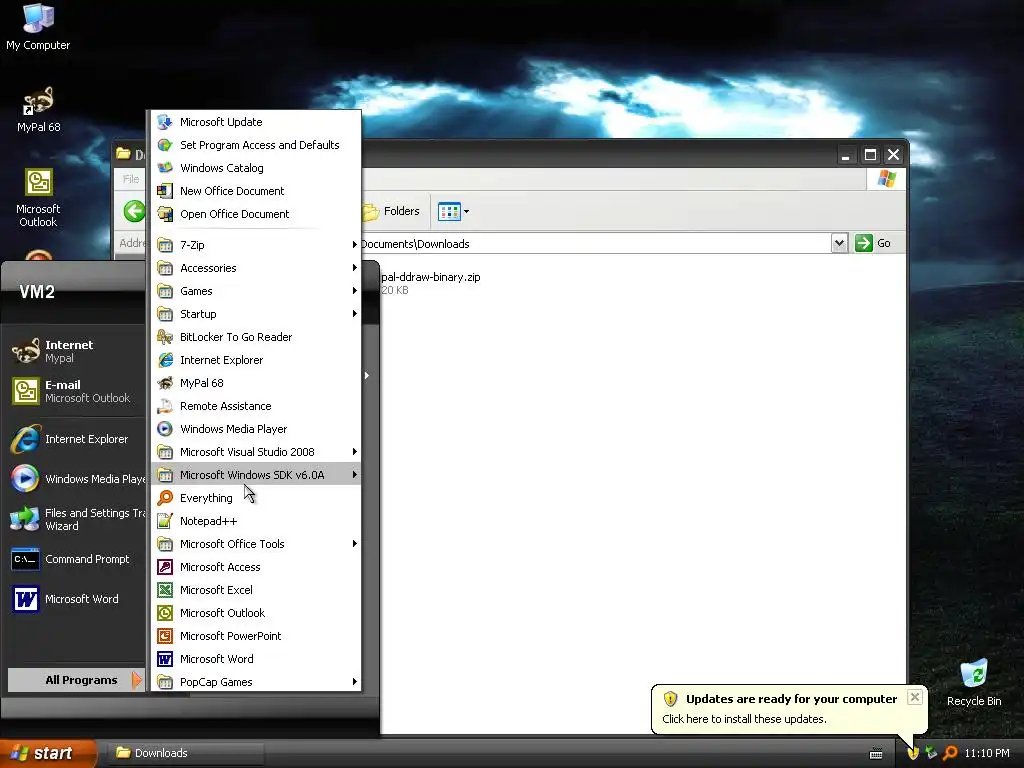Image resolution: width=1024 pixels, height=768 pixels.
Task: Open Microsoft Access
Action: point(255,567)
